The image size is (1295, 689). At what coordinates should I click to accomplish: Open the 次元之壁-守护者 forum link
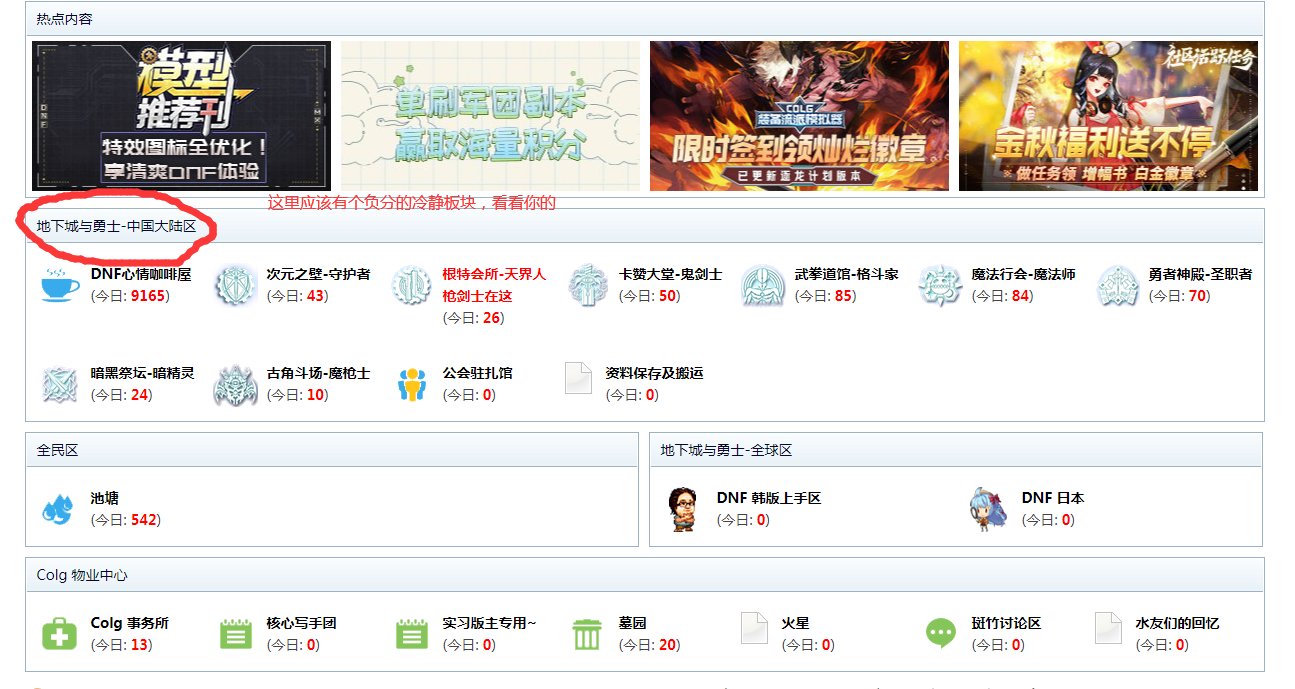(x=318, y=274)
